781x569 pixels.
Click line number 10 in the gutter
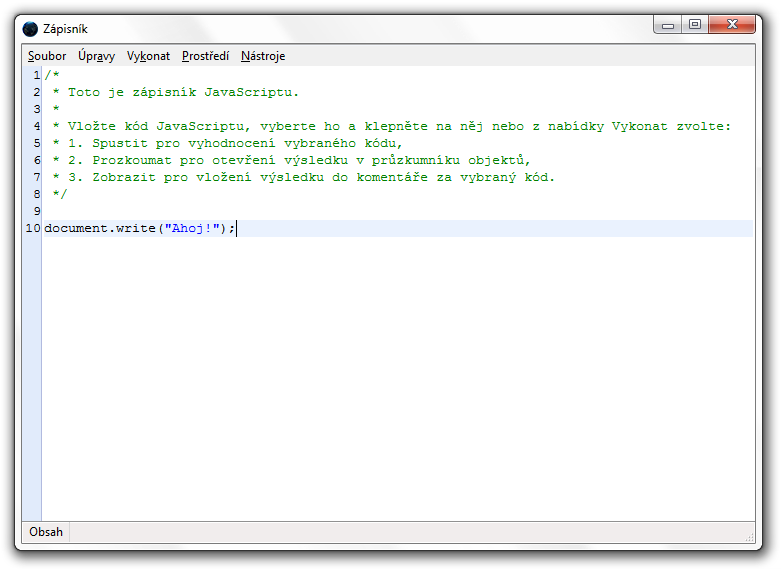tap(32, 228)
